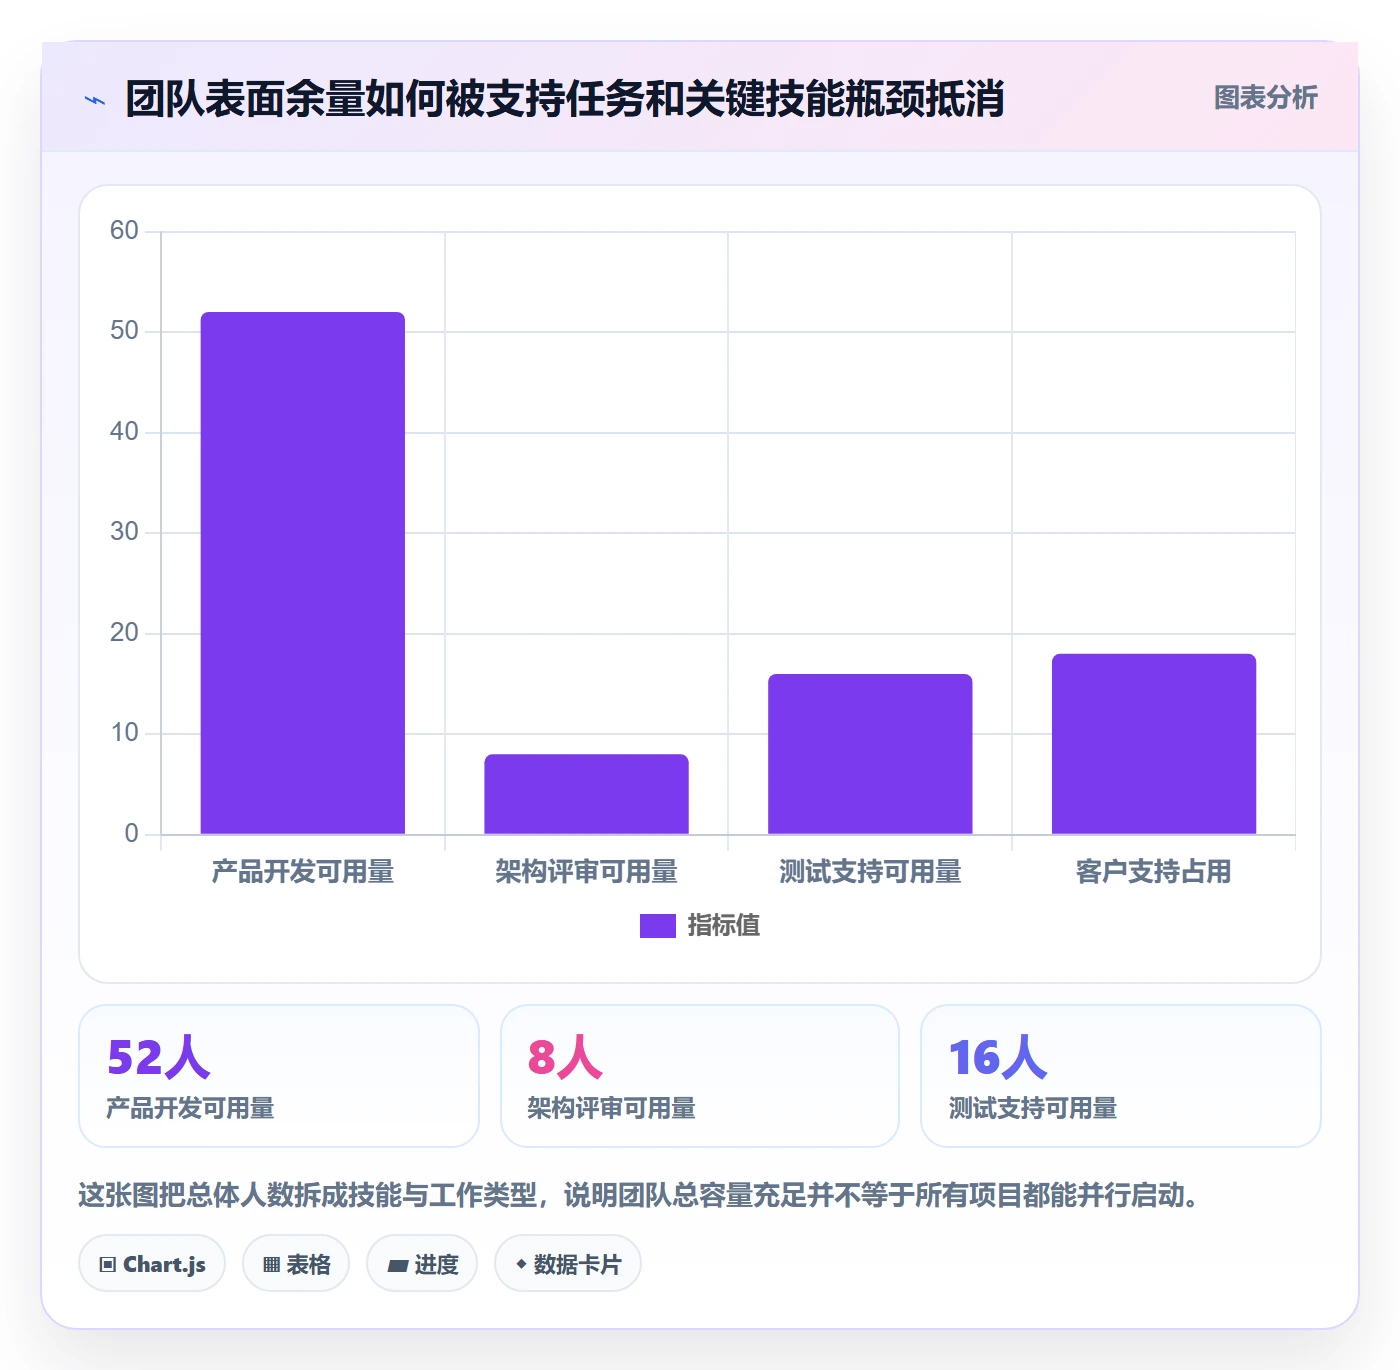This screenshot has width=1400, height=1370.
Task: Click the 数据卡片 tag chip
Action: 568,1264
